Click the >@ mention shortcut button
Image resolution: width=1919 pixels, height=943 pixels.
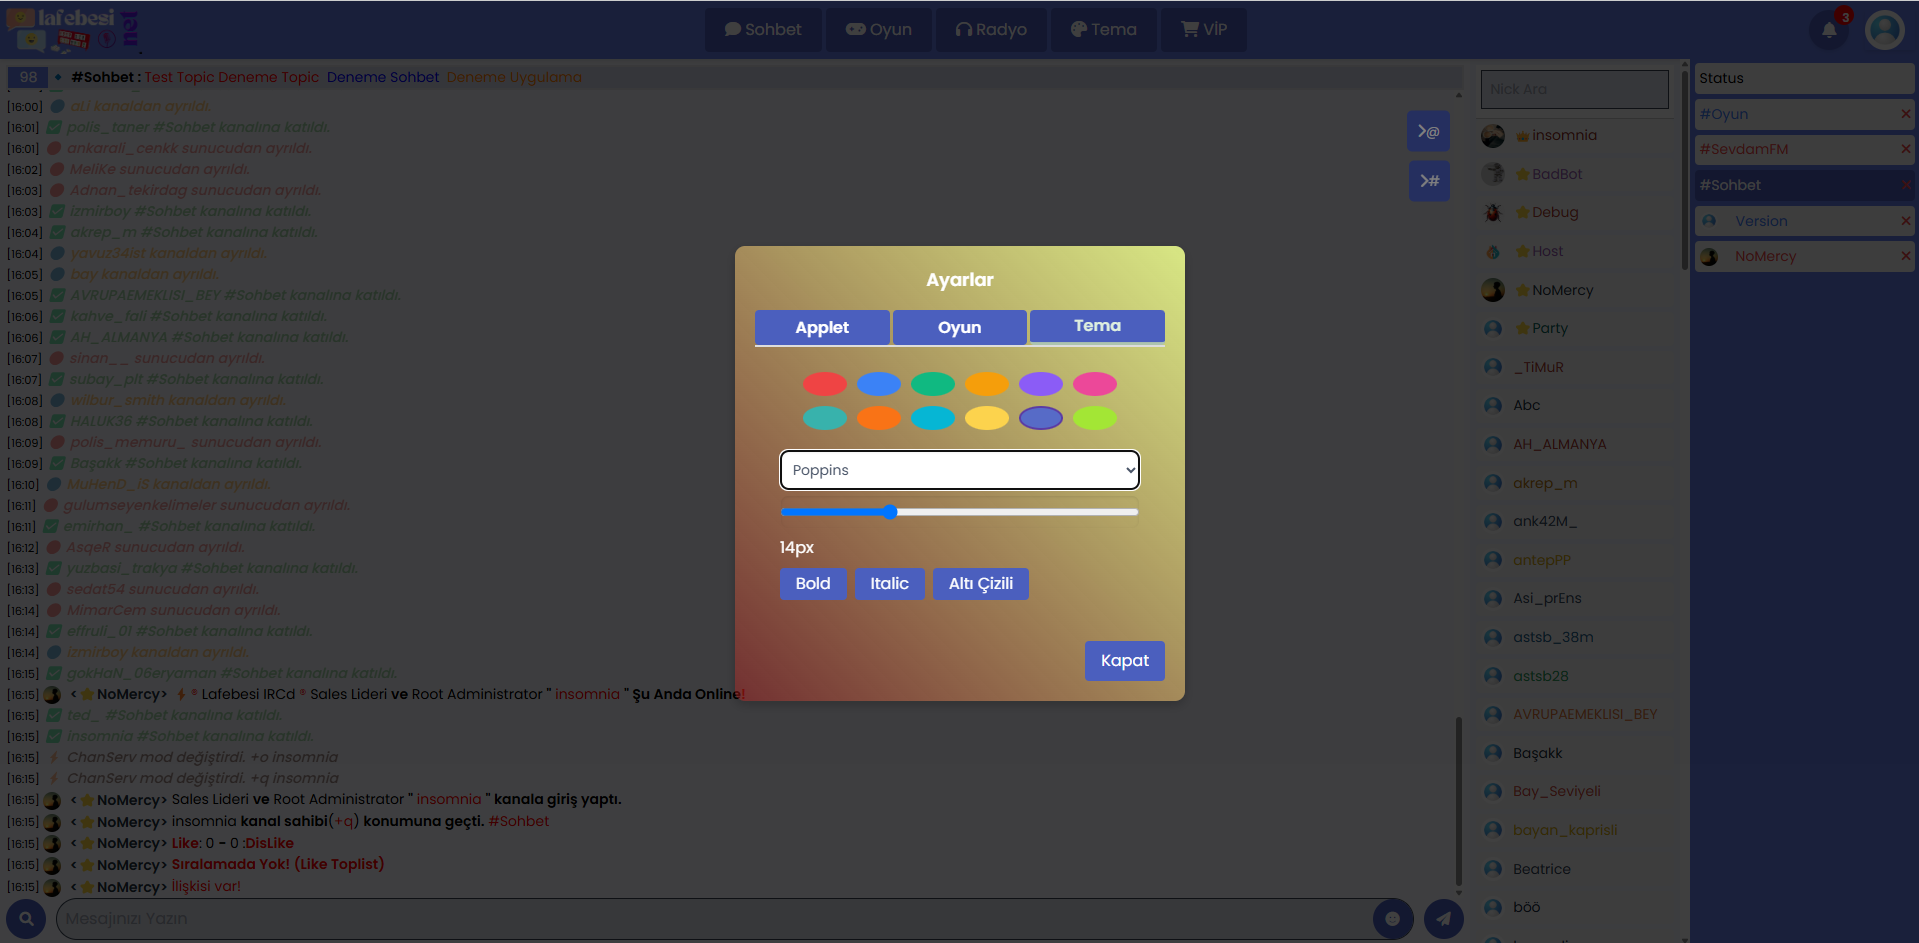tap(1429, 131)
